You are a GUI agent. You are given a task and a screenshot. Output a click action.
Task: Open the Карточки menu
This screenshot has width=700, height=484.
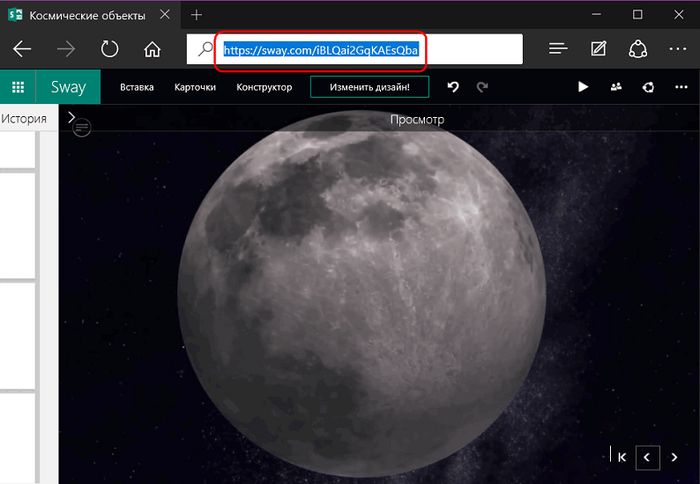pyautogui.click(x=195, y=88)
